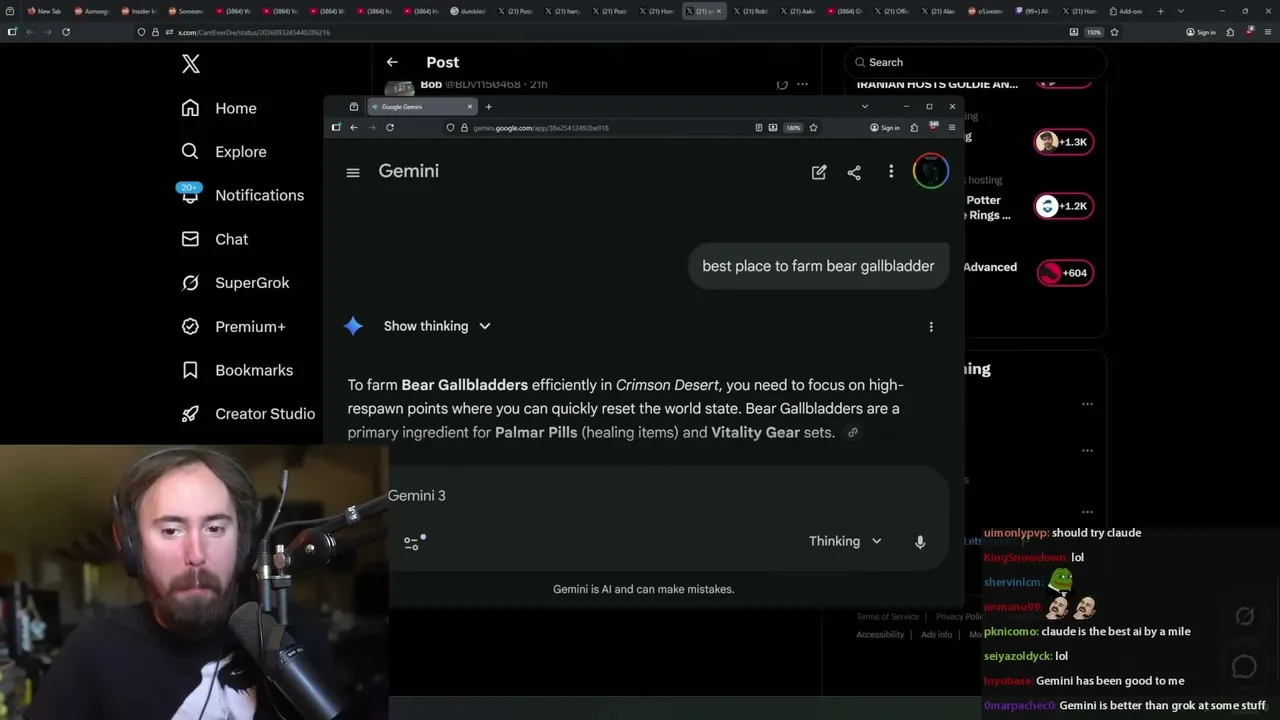Open the Thinking model mode dropdown
1280x720 pixels.
click(845, 542)
